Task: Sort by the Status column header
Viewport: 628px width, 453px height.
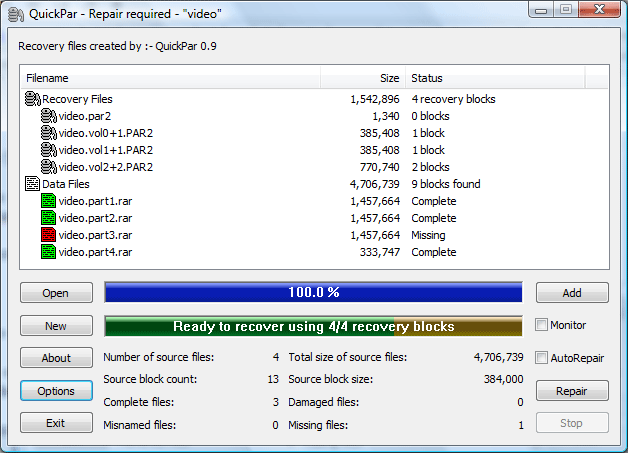Action: (x=495, y=78)
